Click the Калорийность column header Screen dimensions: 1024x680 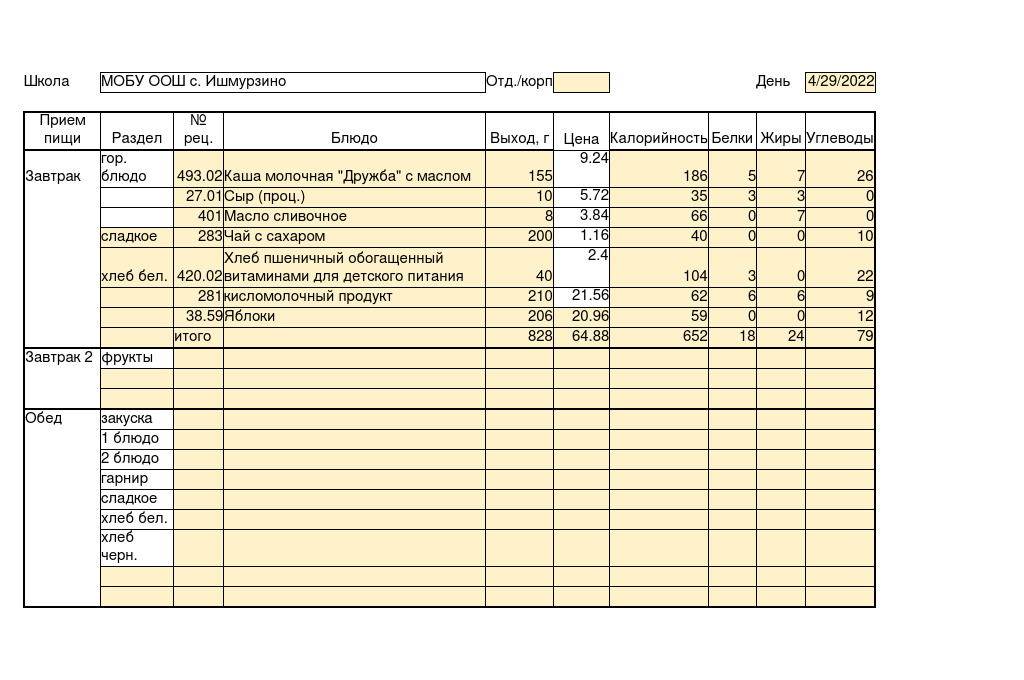coord(658,138)
